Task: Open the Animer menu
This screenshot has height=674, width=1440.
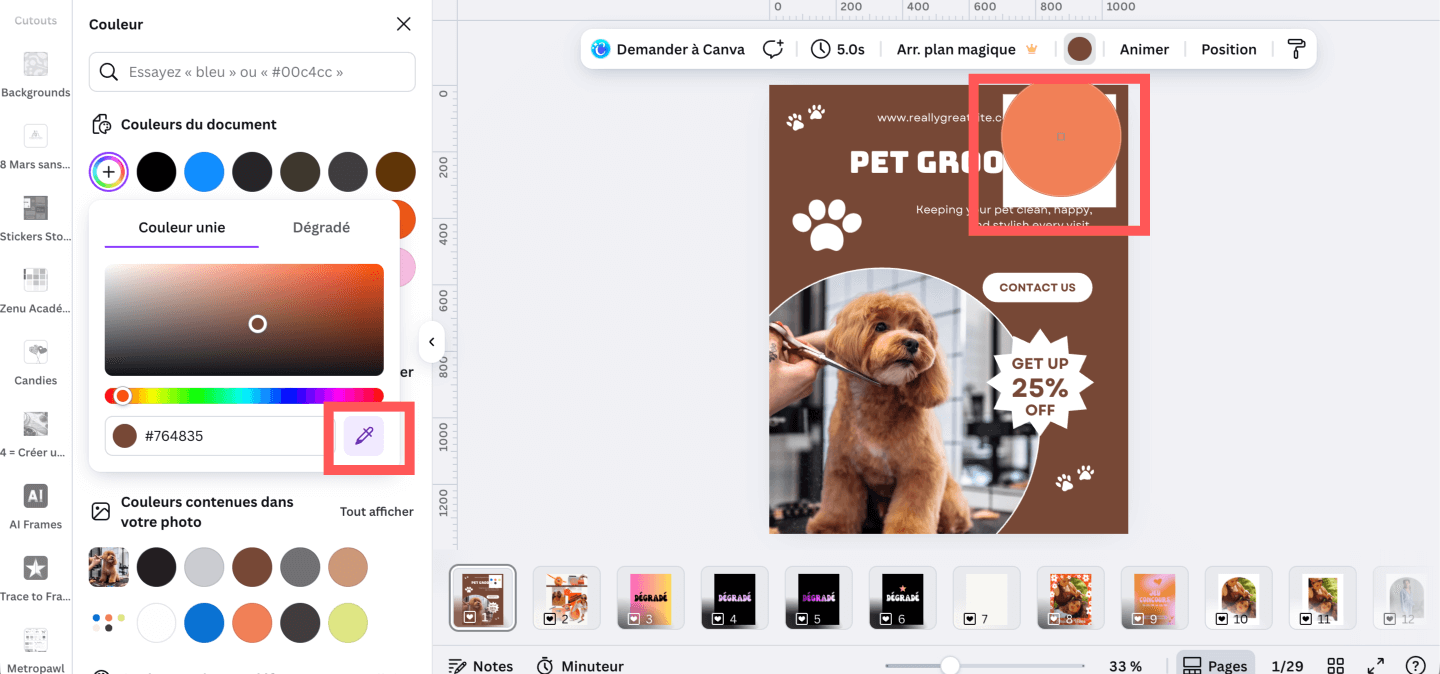Action: pos(1143,48)
